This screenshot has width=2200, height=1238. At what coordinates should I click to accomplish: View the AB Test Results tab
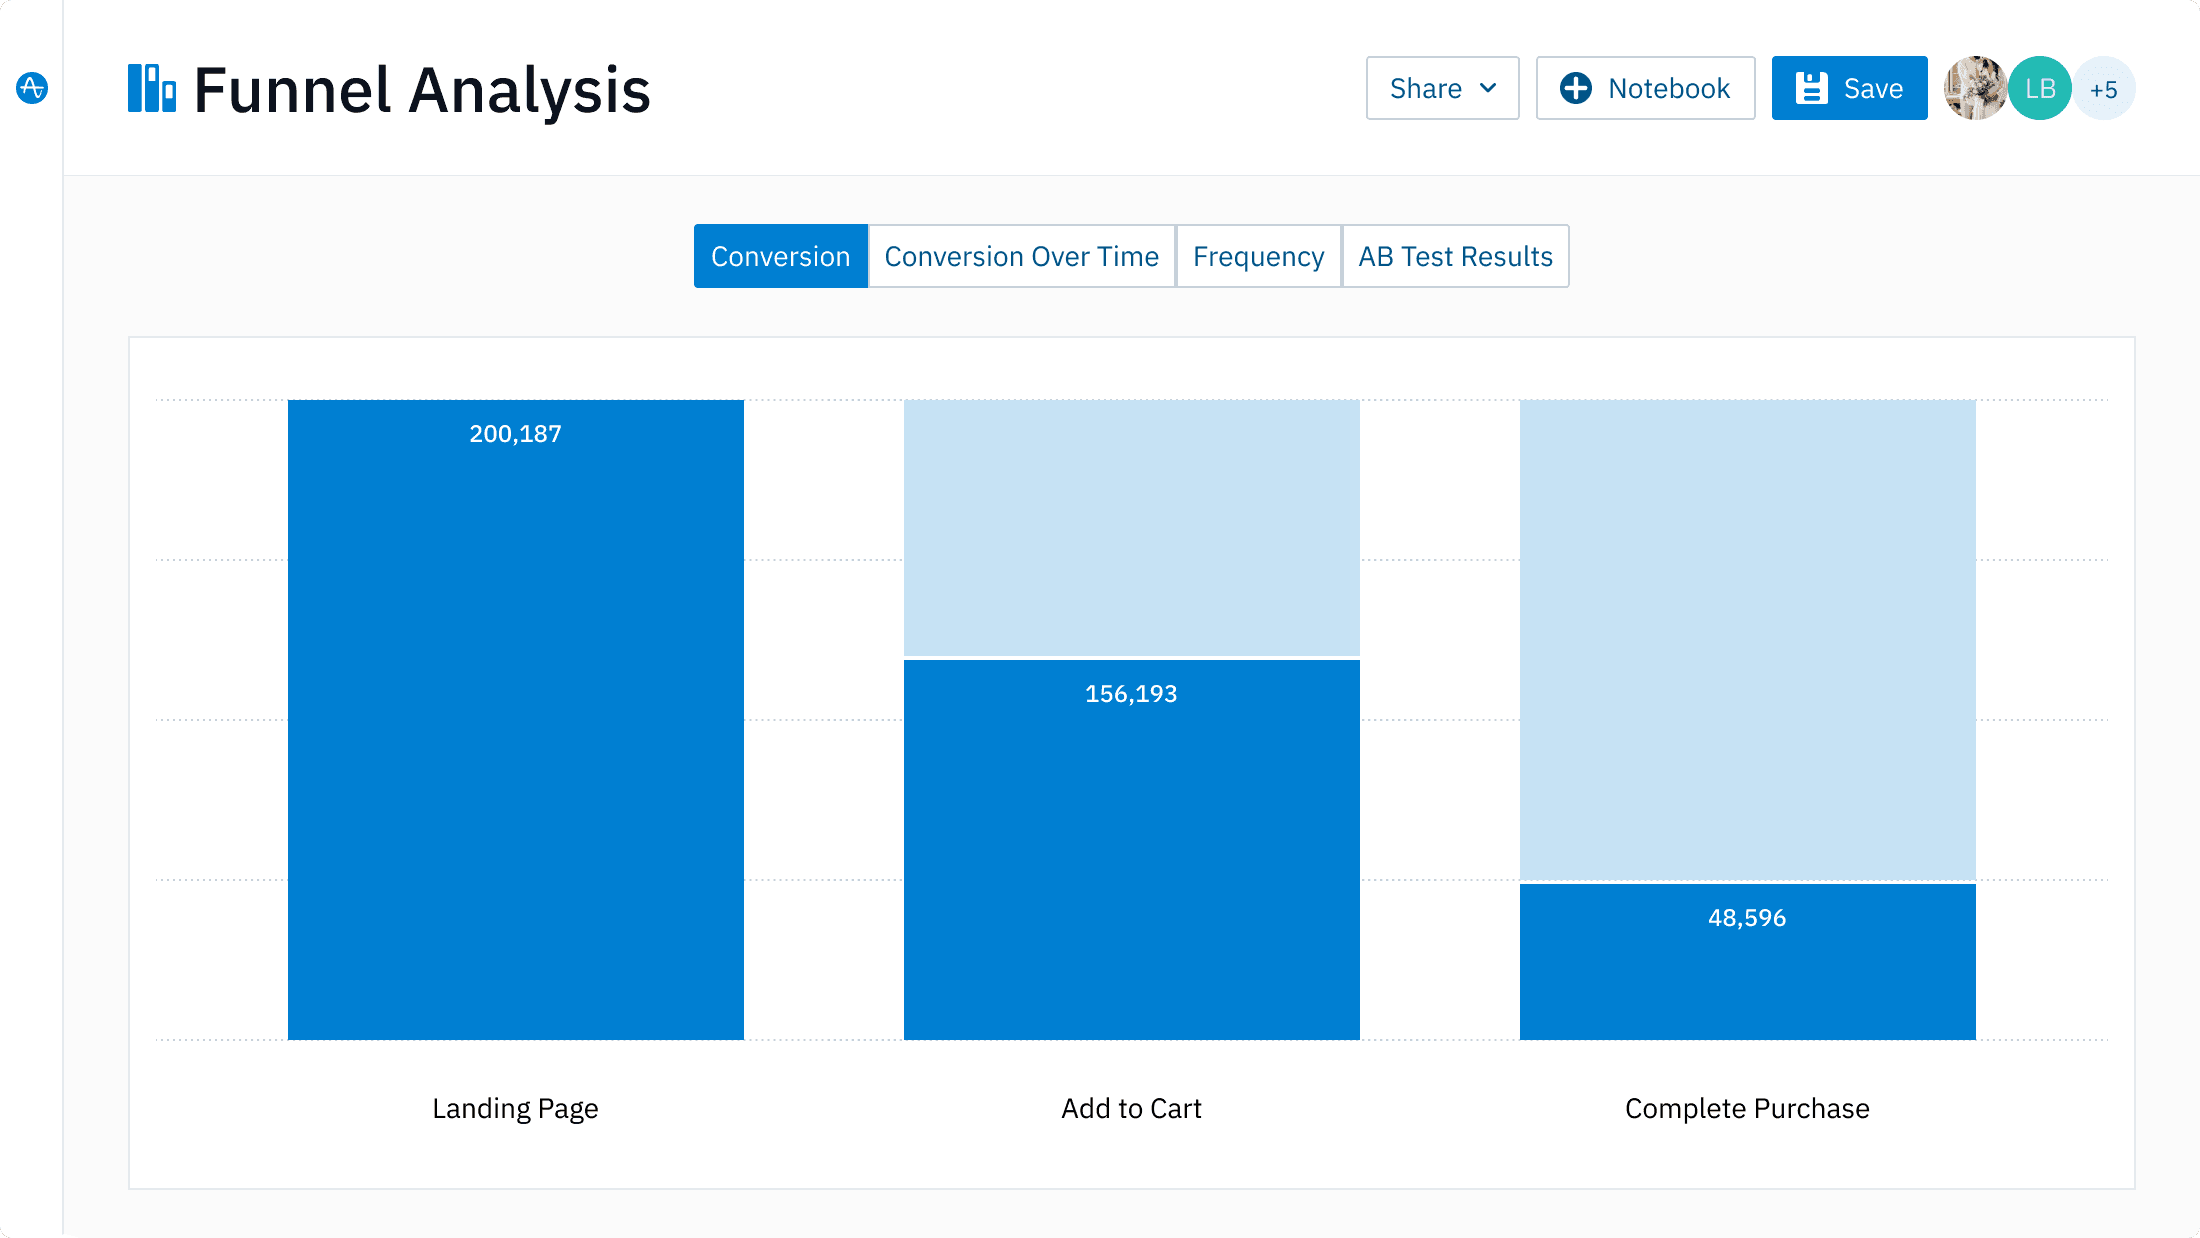pyautogui.click(x=1455, y=256)
